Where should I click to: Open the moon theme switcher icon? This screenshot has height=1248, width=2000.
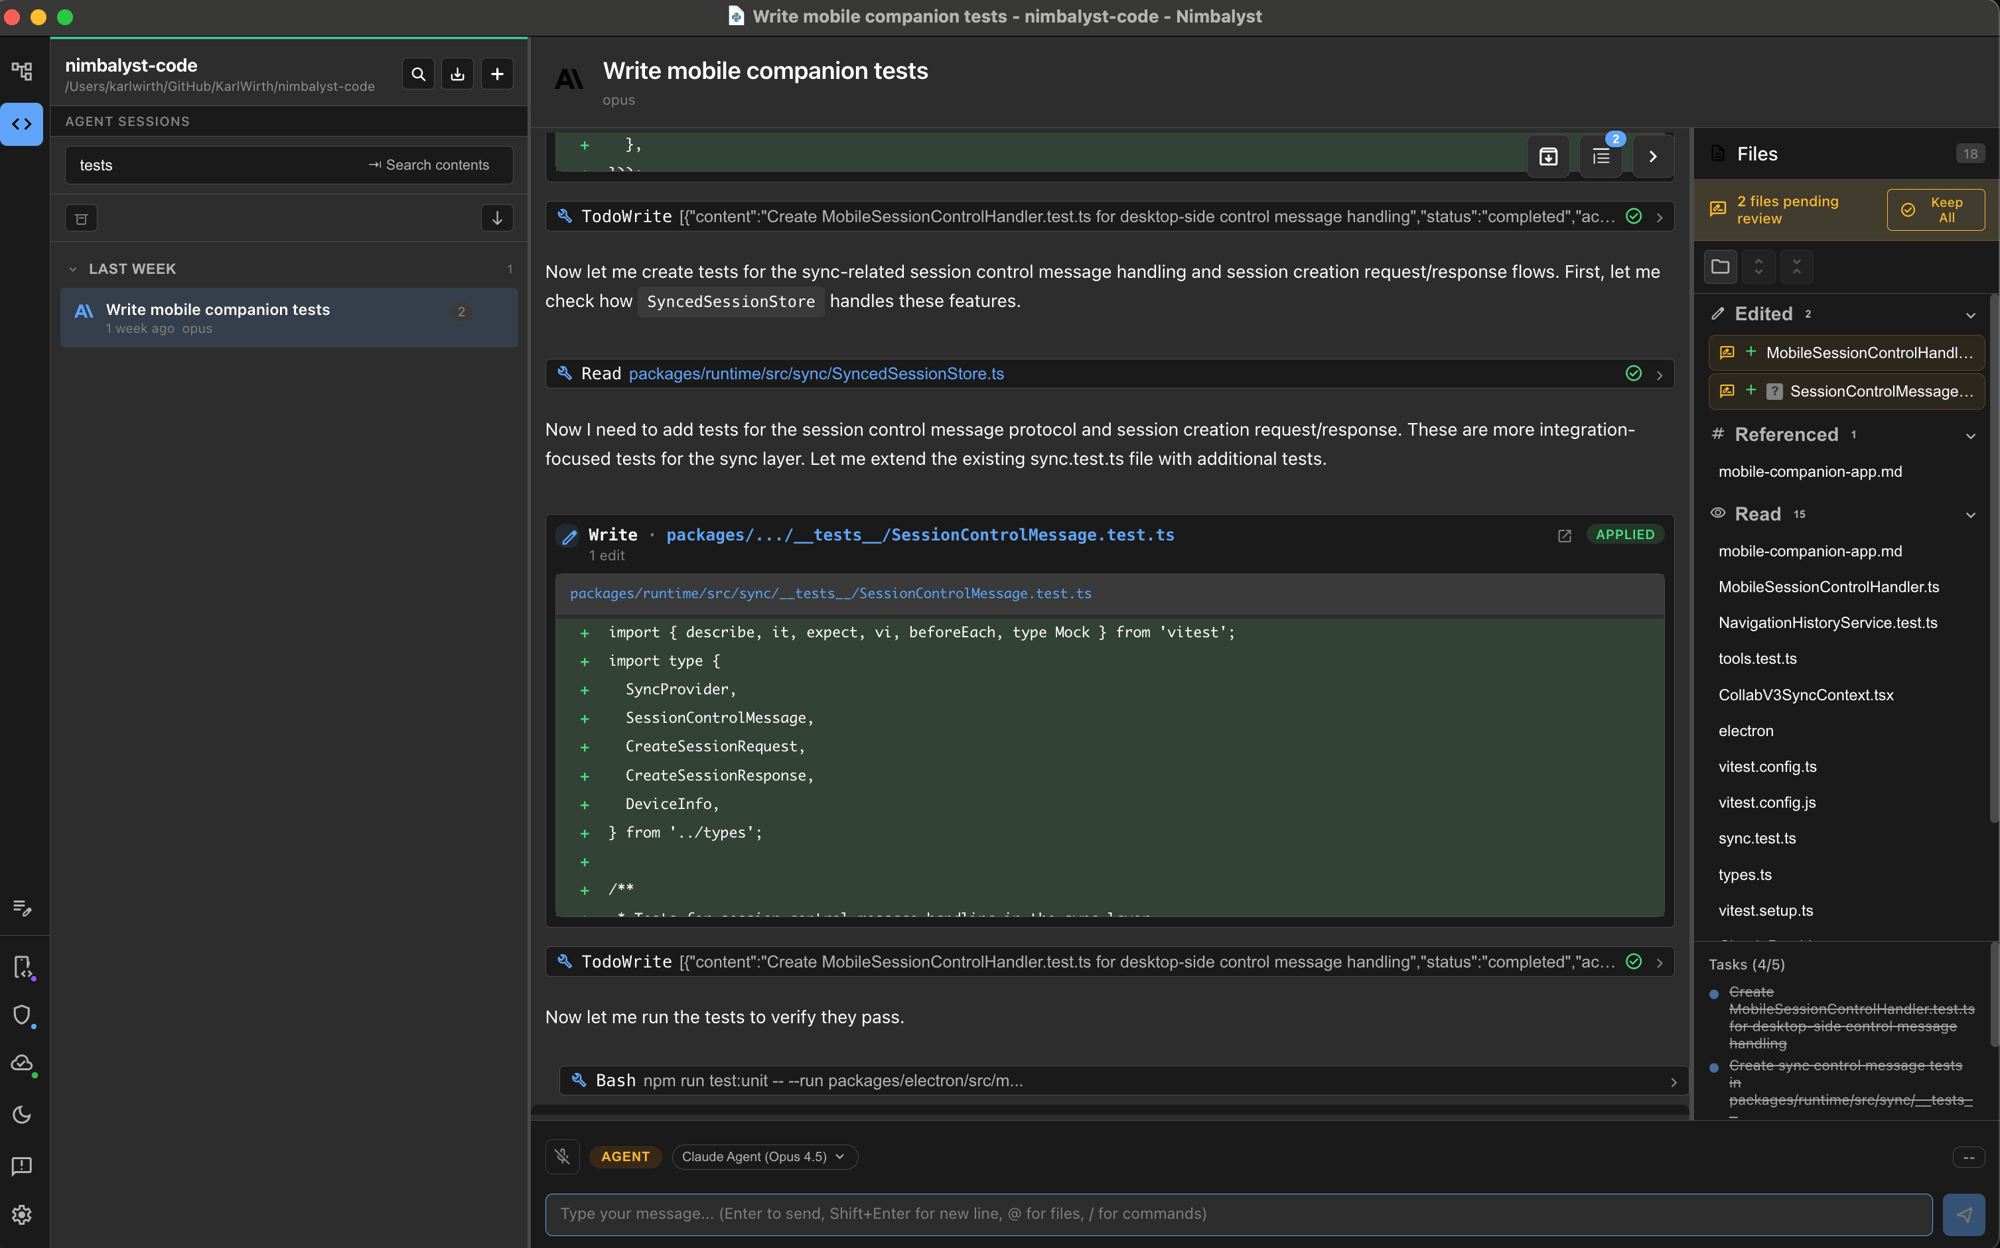(x=22, y=1115)
